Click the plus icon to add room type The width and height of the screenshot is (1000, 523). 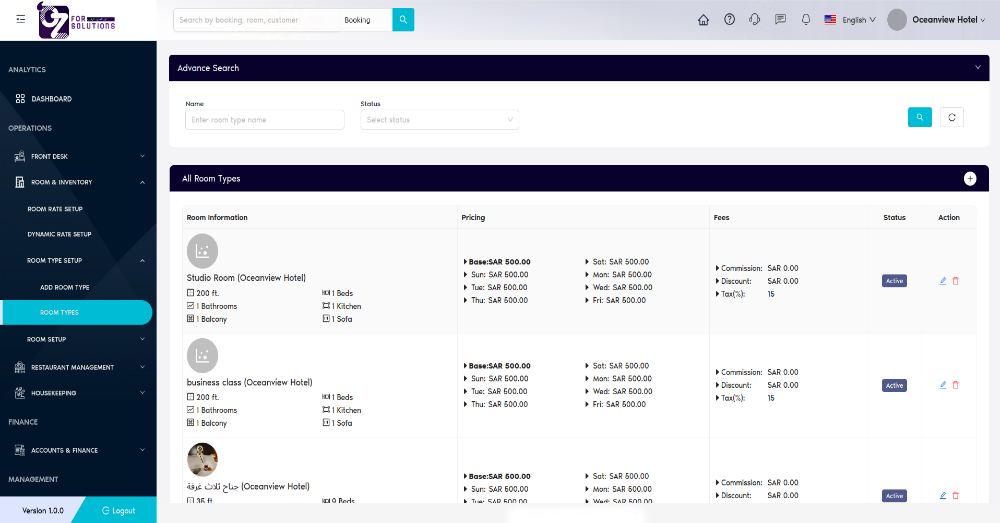point(969,178)
